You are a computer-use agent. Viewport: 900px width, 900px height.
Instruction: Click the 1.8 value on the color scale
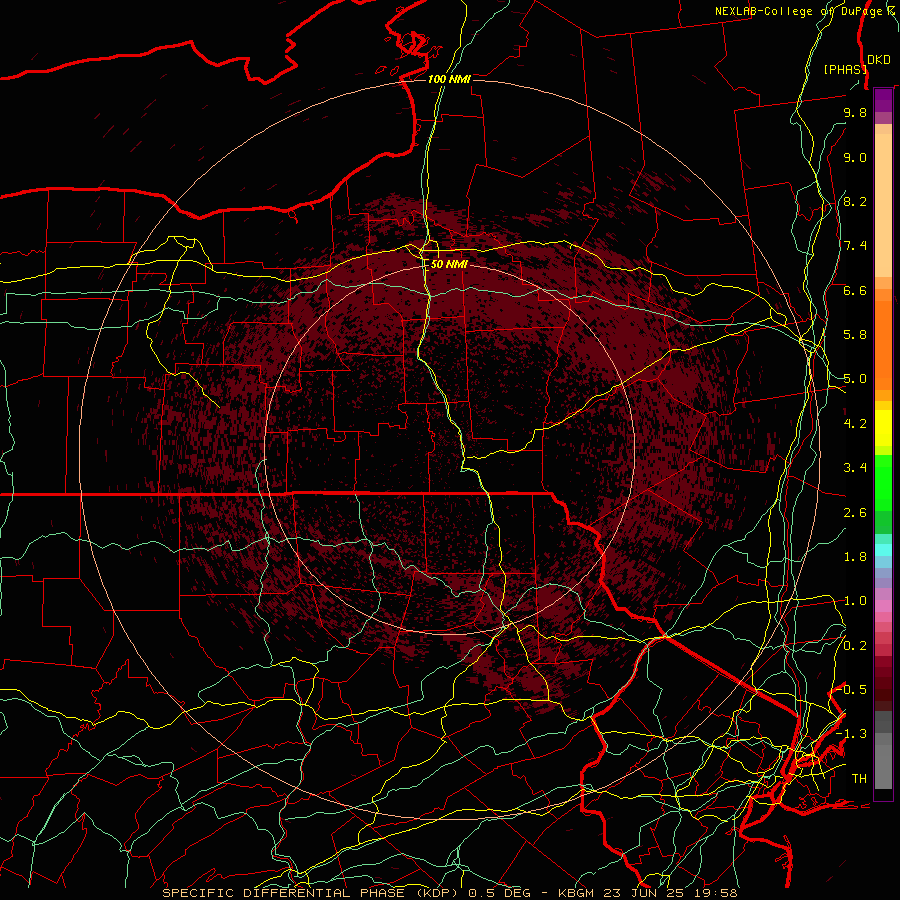855,557
